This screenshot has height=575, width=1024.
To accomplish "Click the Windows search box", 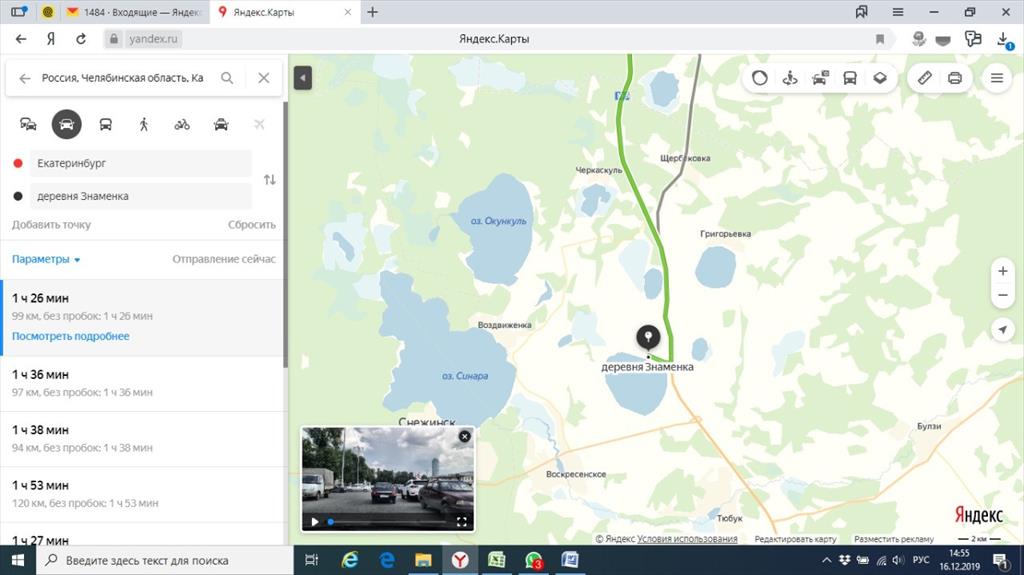I will point(165,560).
